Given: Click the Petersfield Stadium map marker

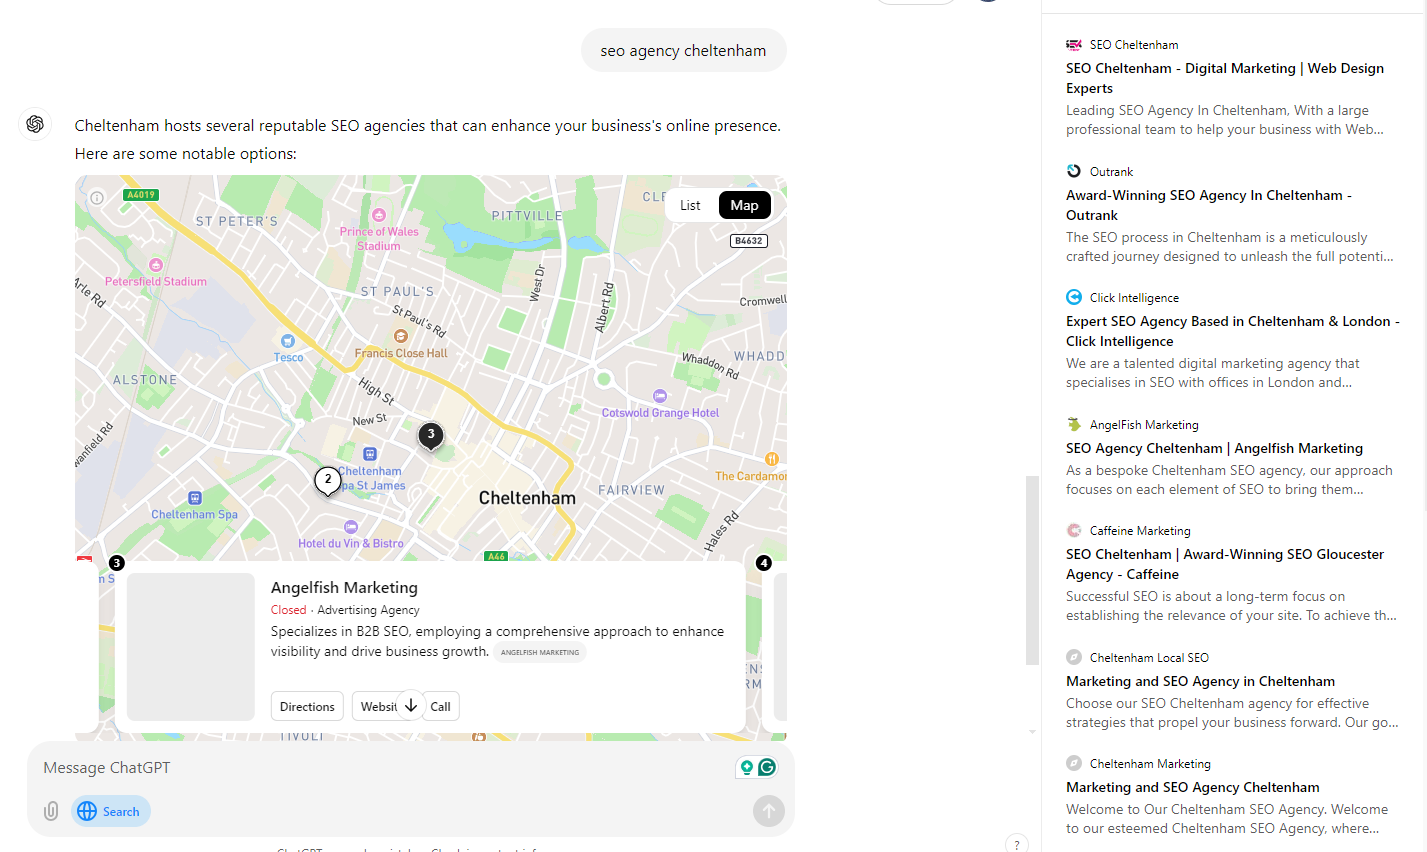Looking at the screenshot, I should (x=156, y=265).
